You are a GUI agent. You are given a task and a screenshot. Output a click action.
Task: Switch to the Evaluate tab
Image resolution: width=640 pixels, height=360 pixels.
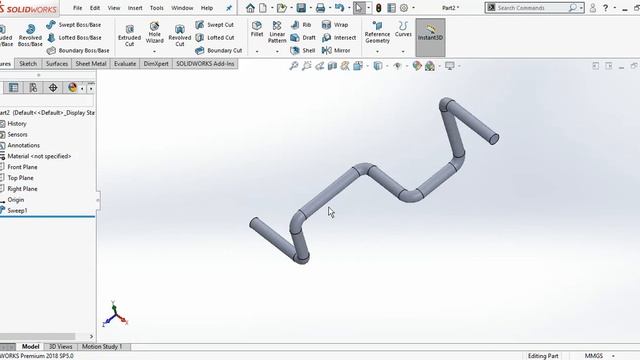point(125,64)
